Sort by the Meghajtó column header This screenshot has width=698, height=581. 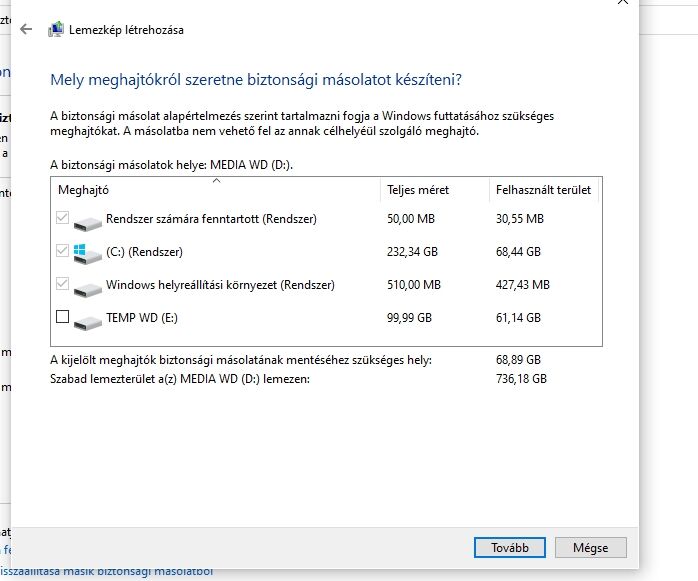click(x=216, y=190)
